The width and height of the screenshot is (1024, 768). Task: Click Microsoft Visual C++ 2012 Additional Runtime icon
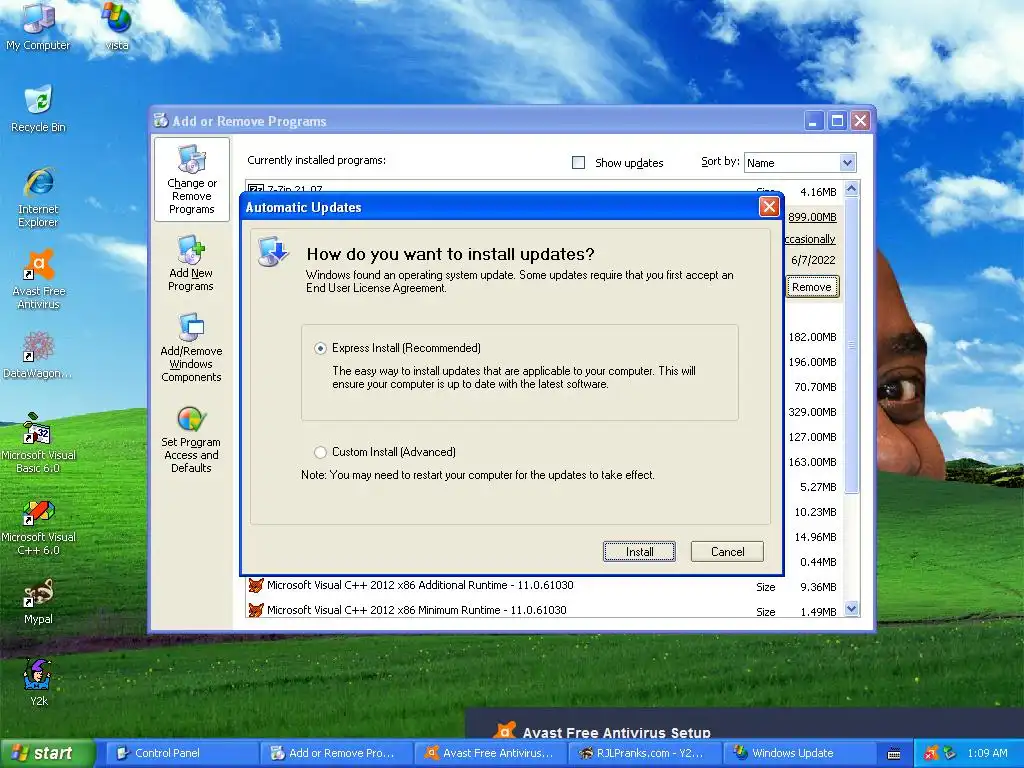[256, 585]
